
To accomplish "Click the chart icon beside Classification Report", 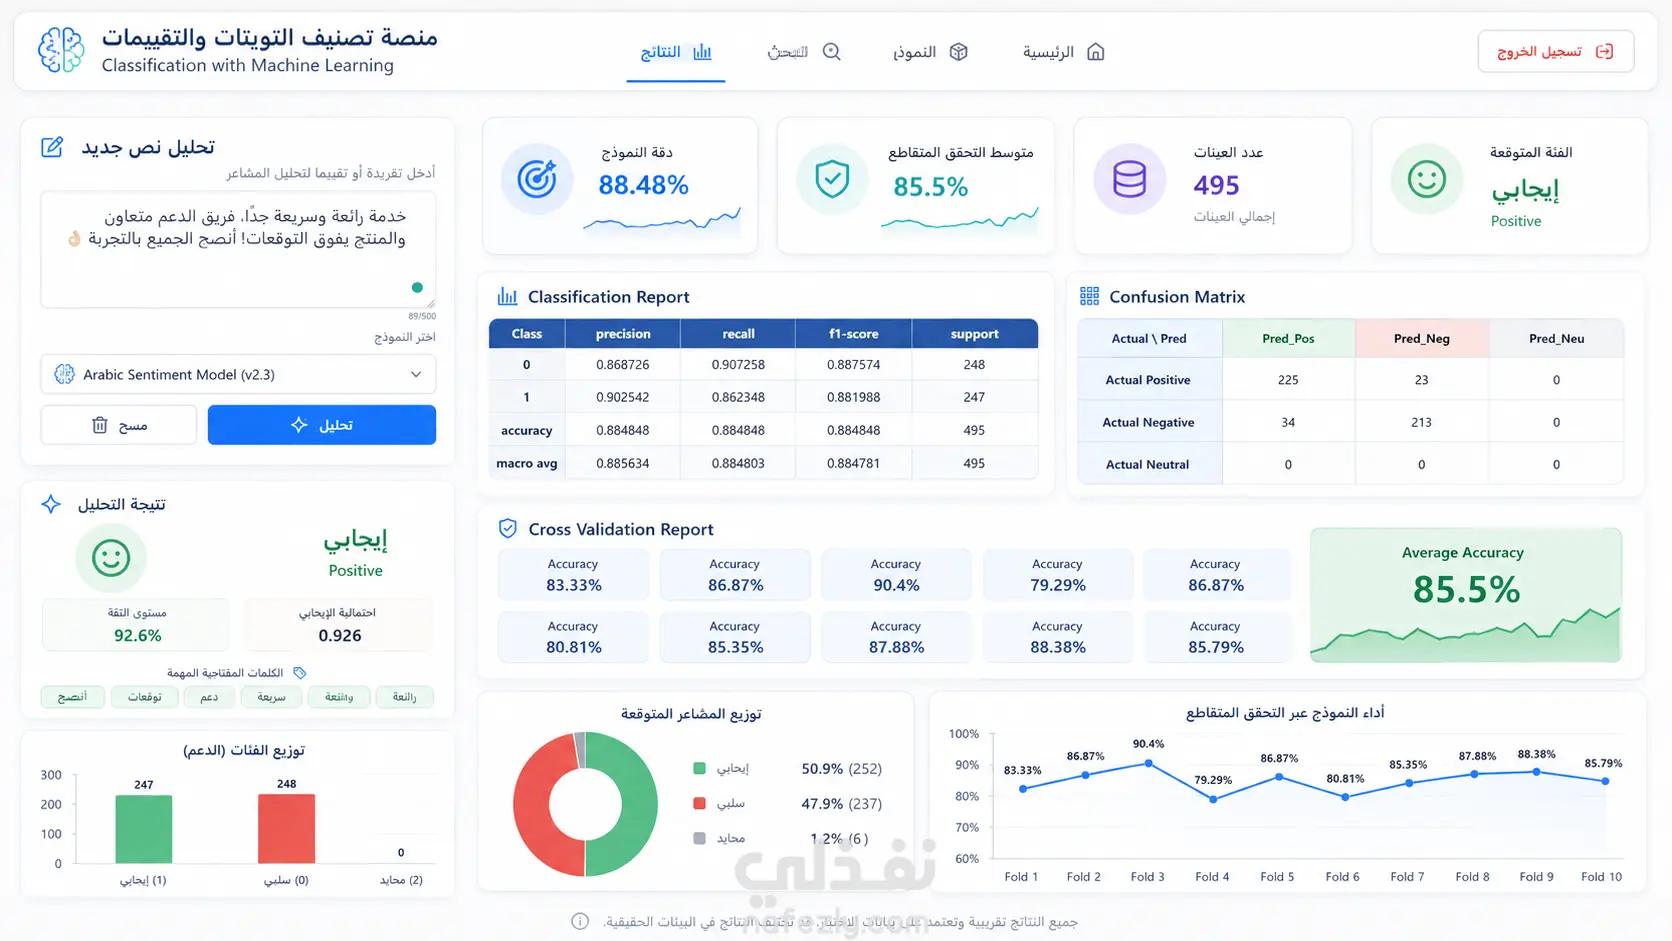I will (x=507, y=297).
